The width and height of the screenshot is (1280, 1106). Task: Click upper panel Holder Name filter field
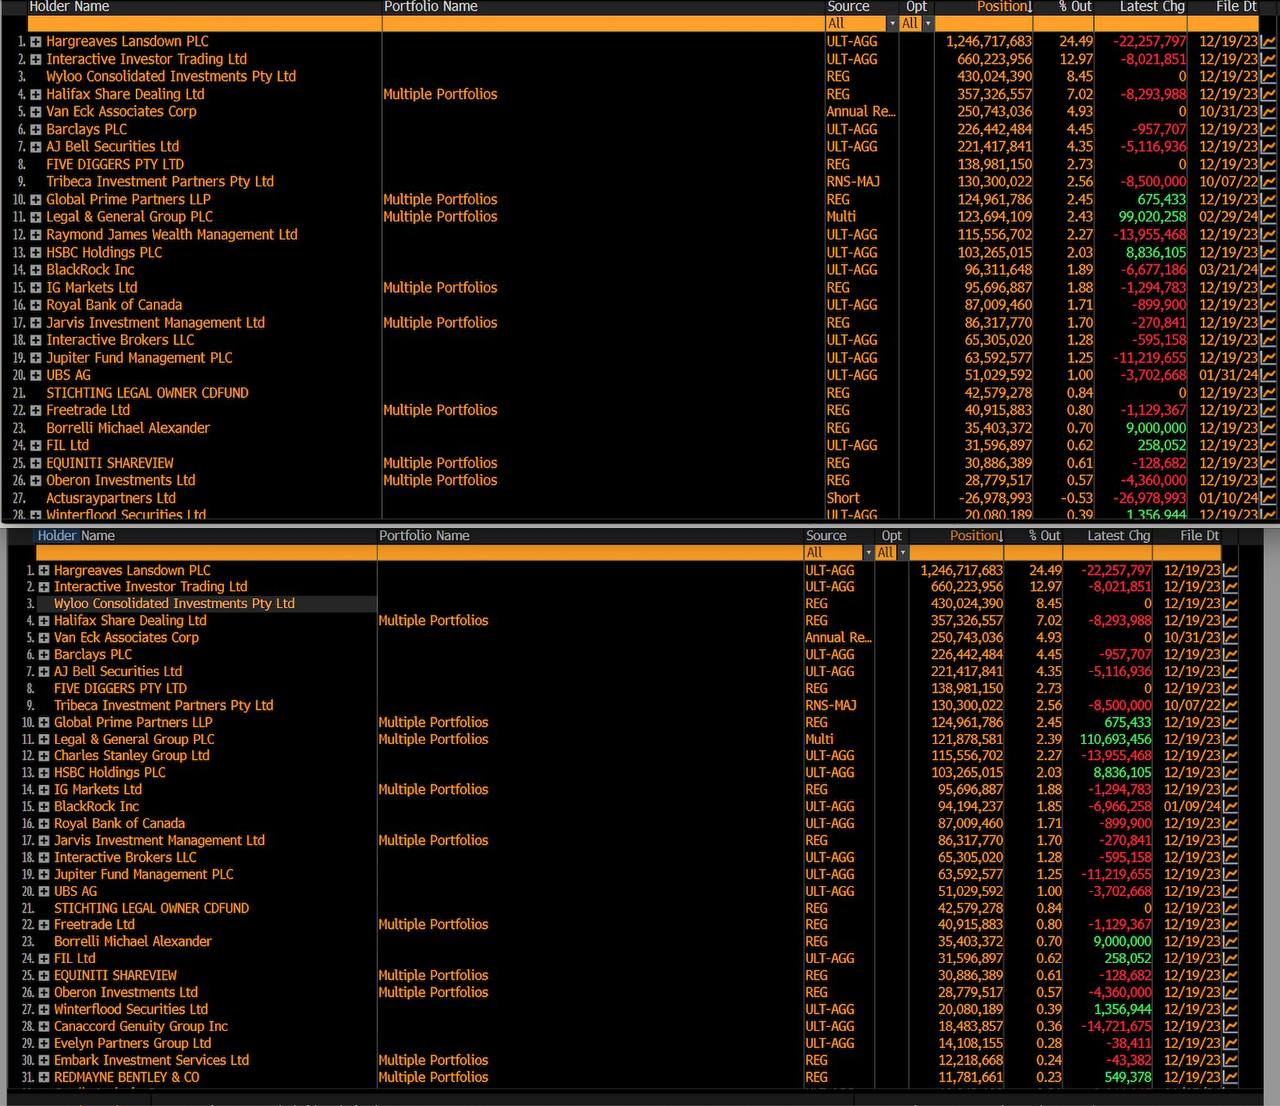click(204, 23)
